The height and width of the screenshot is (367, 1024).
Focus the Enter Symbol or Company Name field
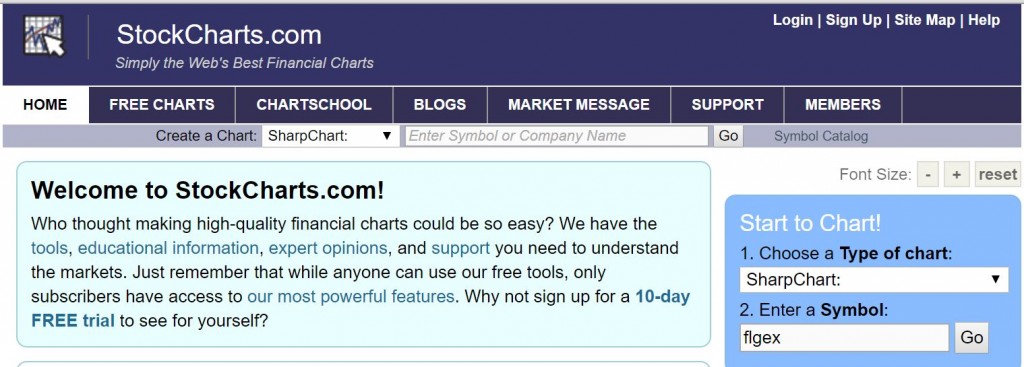coord(556,136)
